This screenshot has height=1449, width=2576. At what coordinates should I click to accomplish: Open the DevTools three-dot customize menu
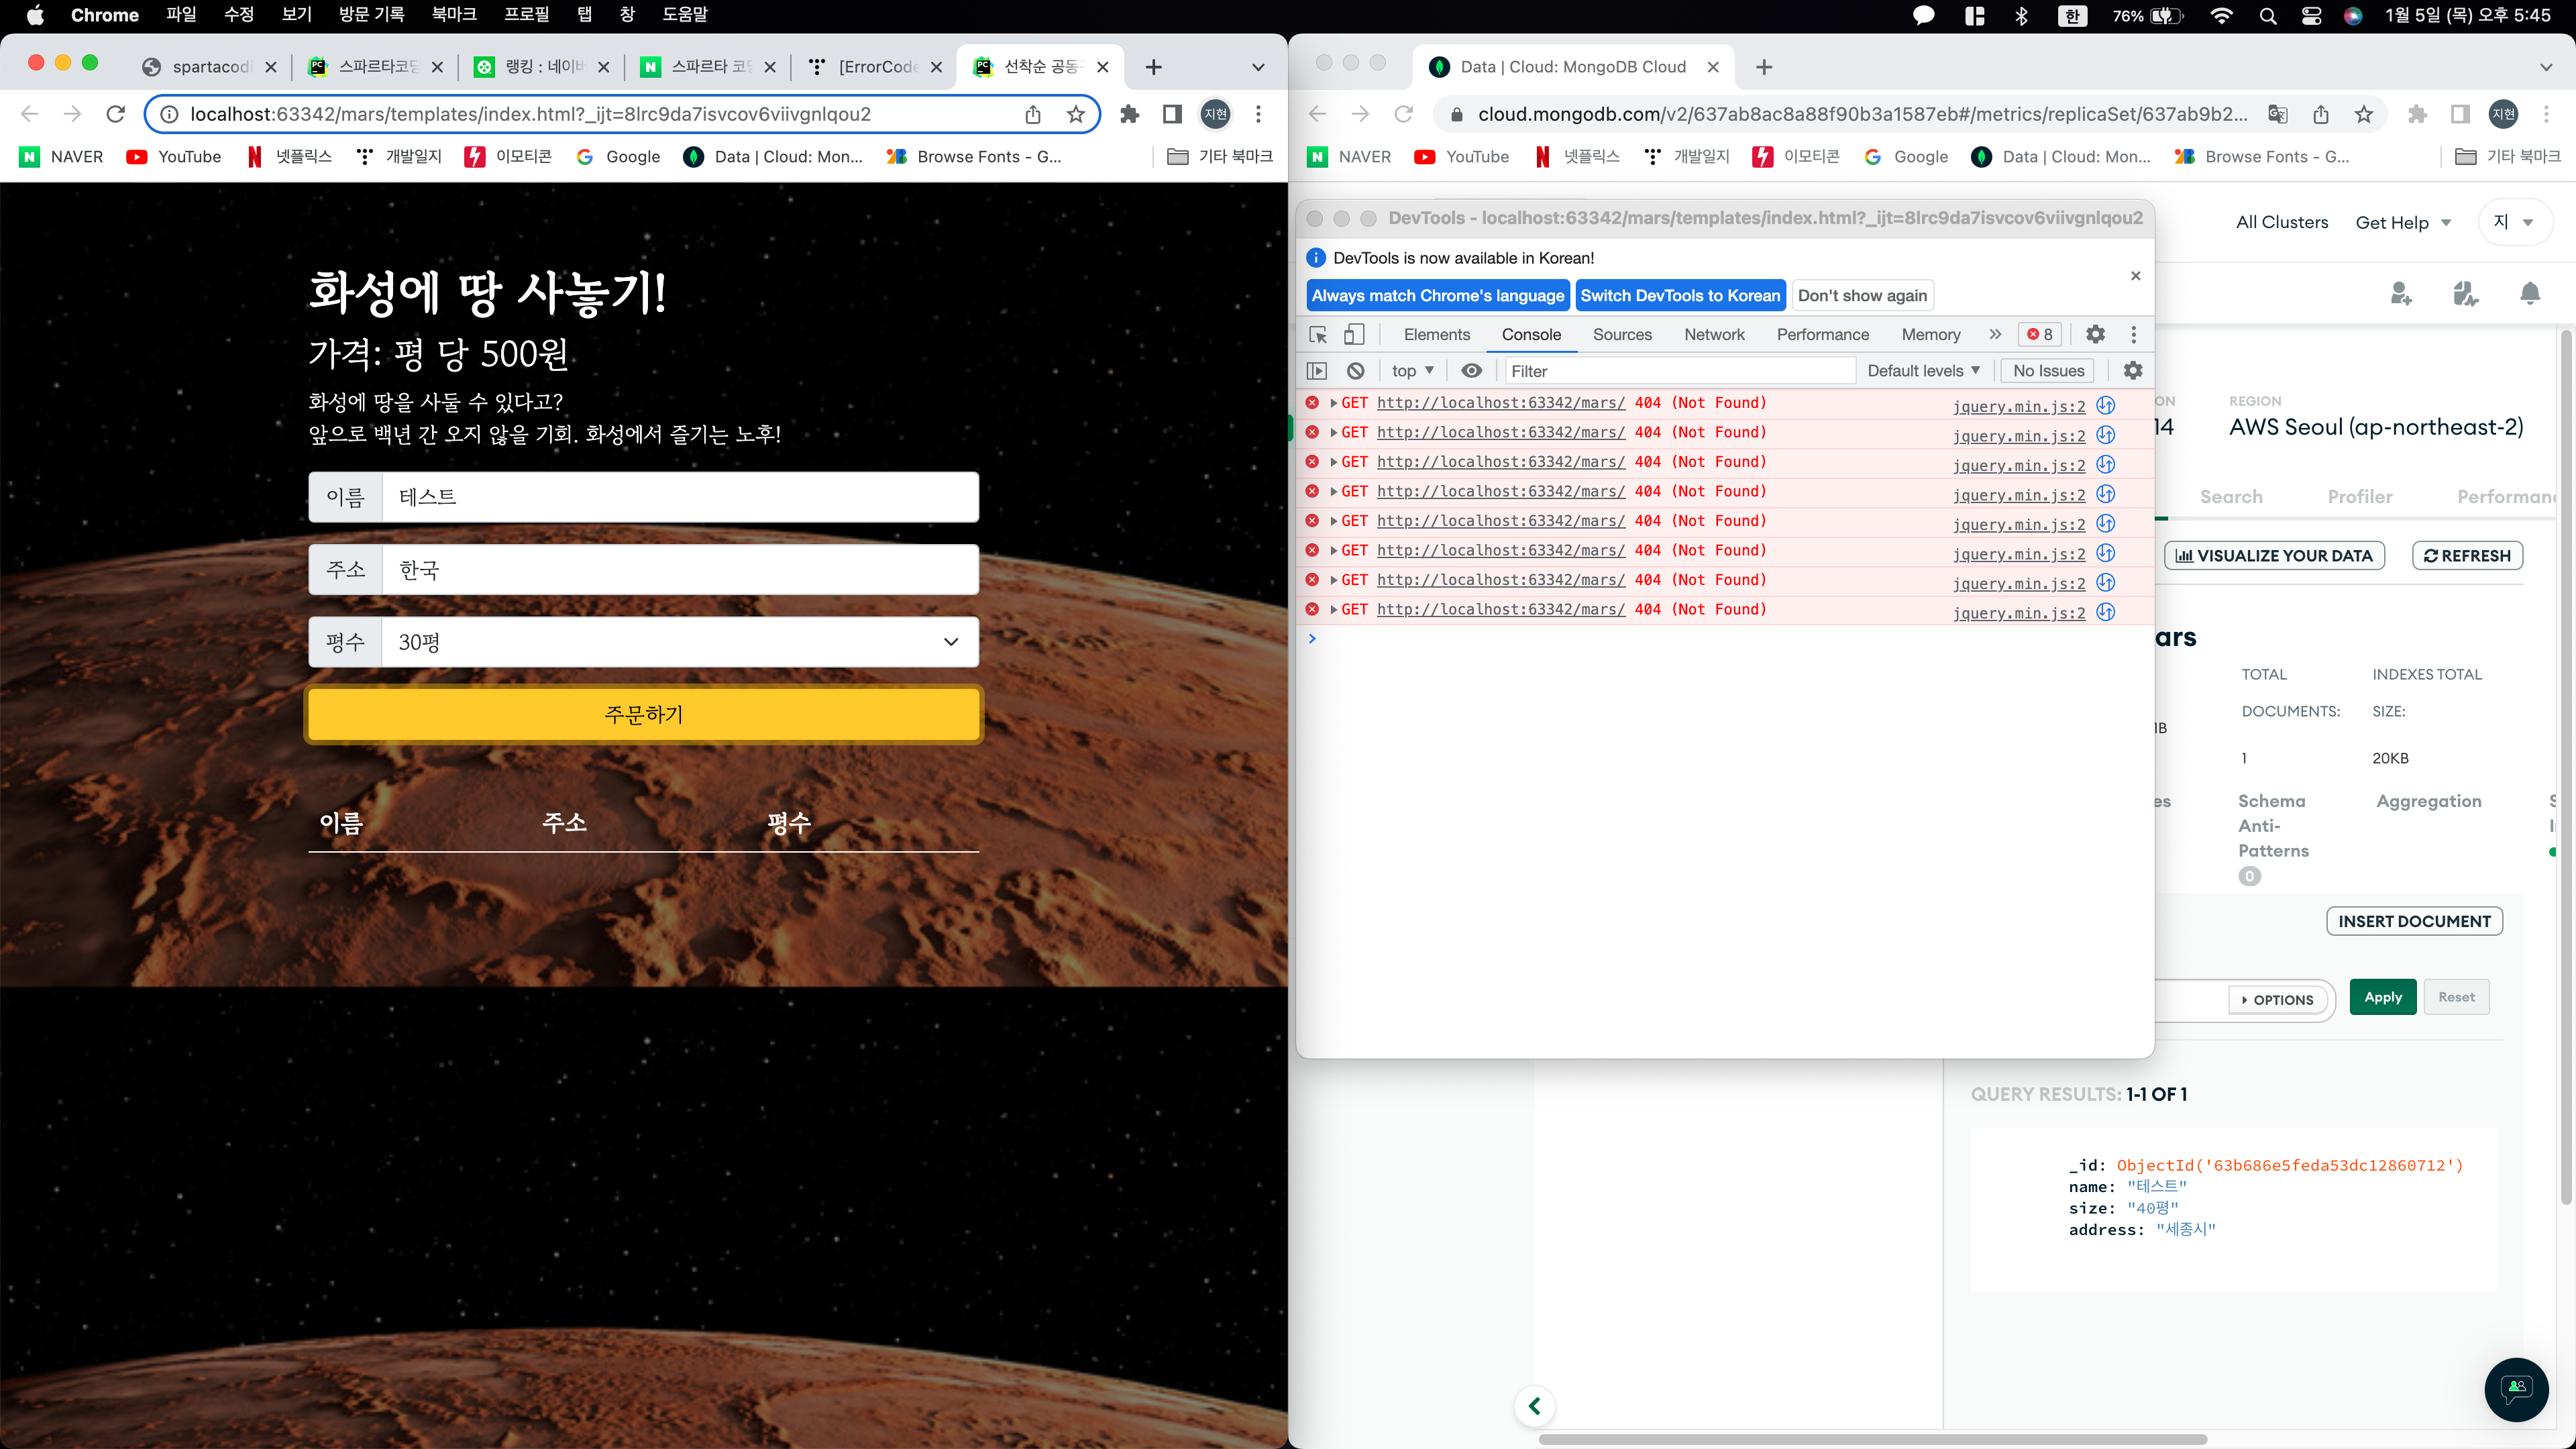(2133, 335)
